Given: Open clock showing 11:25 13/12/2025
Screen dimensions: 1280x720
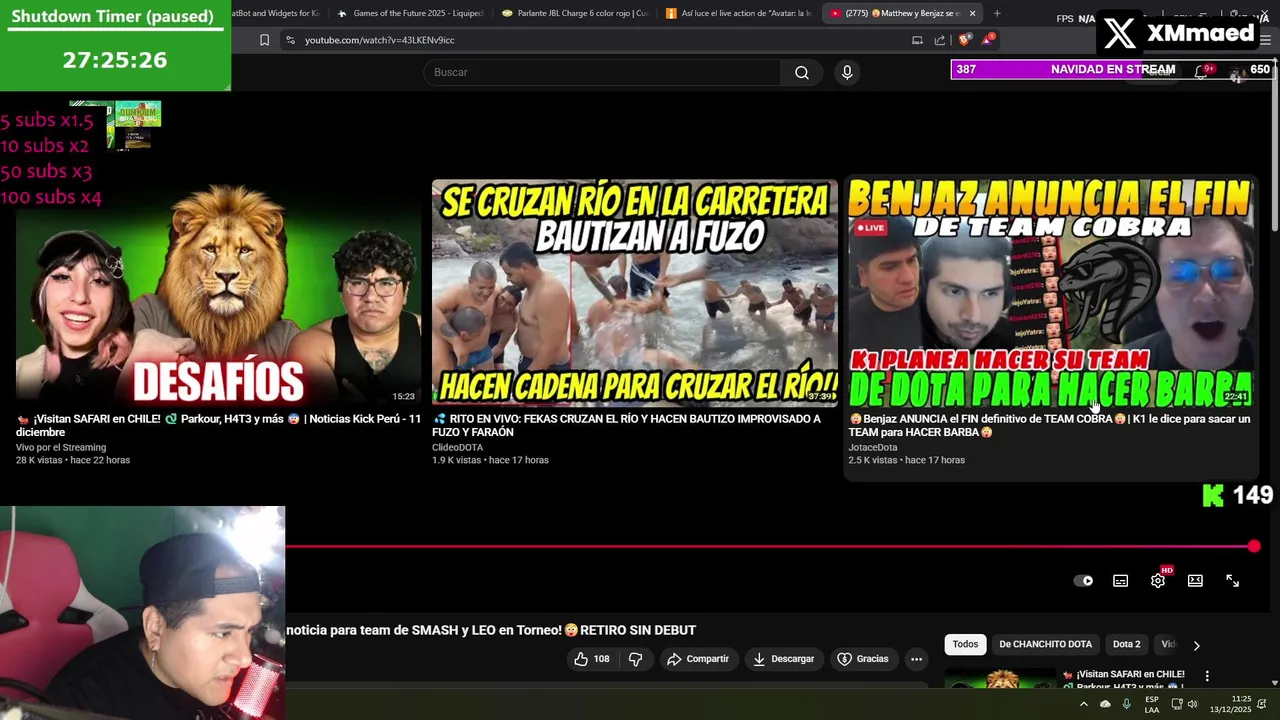Looking at the screenshot, I should (x=1231, y=704).
